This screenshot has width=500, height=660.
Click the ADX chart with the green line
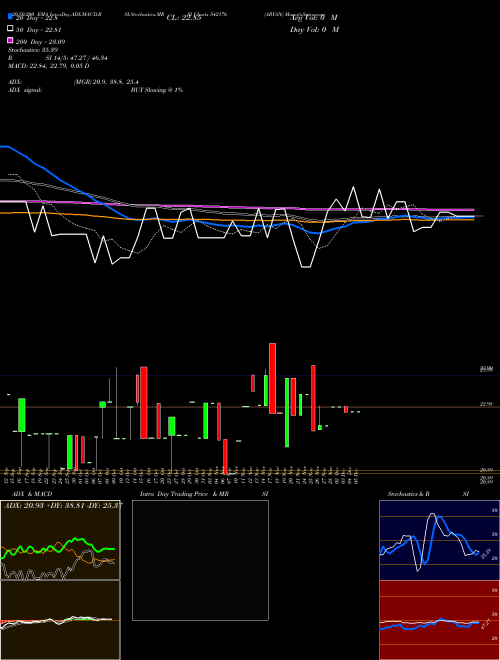click(60, 540)
